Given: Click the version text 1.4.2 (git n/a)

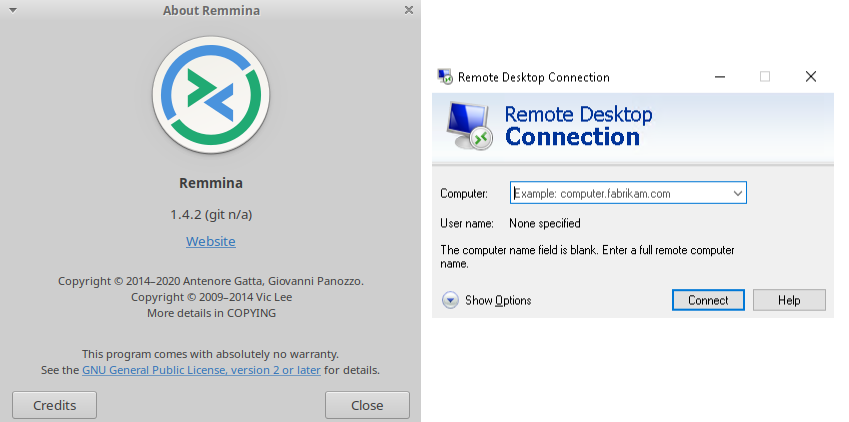Looking at the screenshot, I should [x=211, y=215].
